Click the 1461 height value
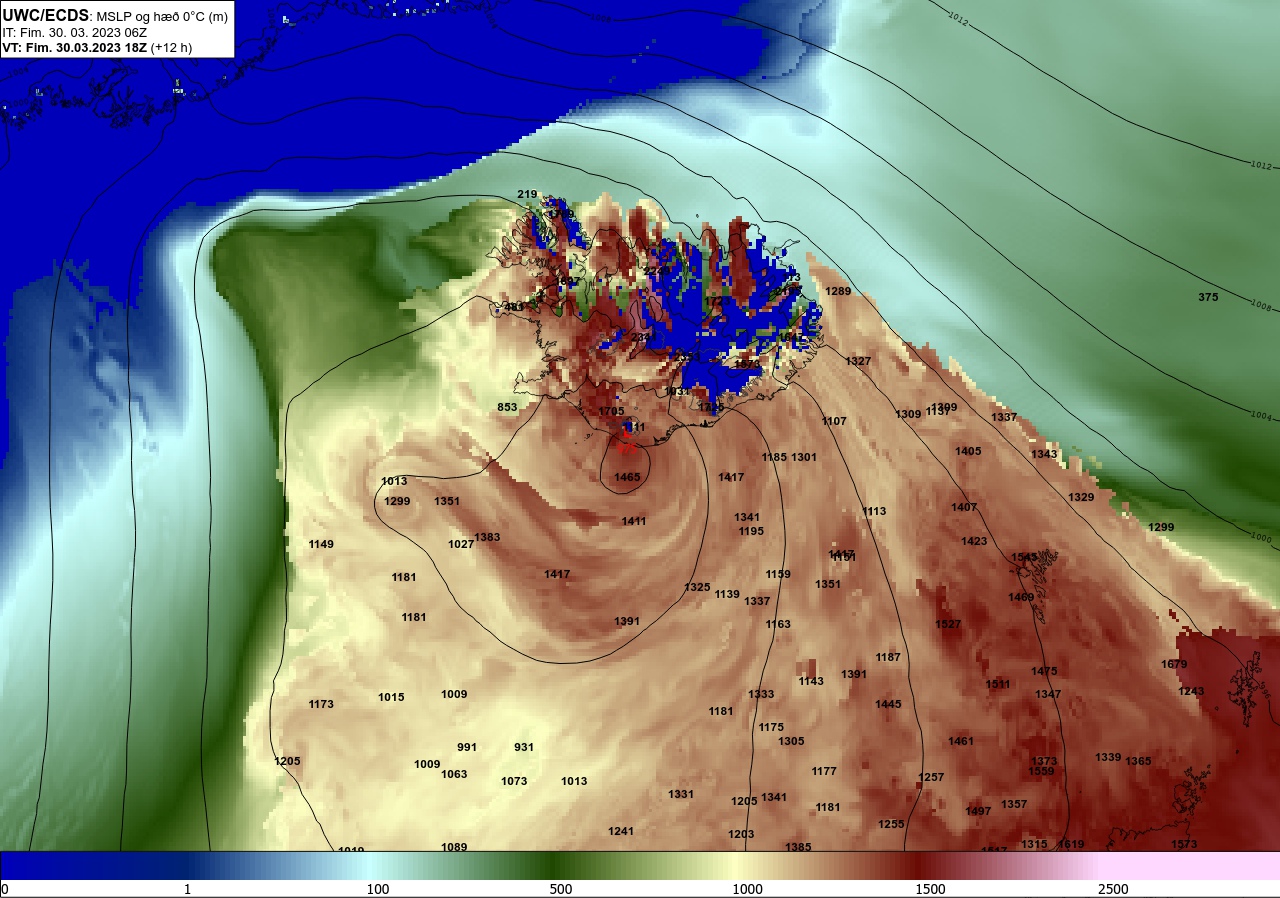Screen dimensions: 1280x898 pyautogui.click(x=961, y=741)
